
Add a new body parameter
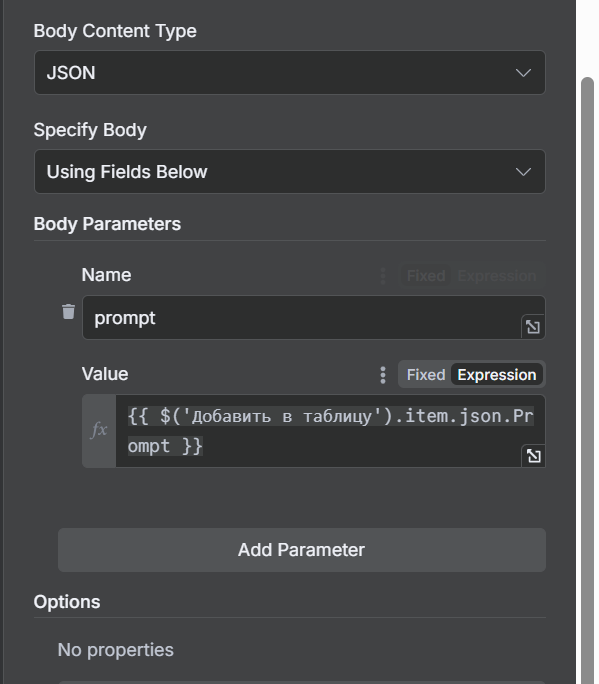coord(301,550)
